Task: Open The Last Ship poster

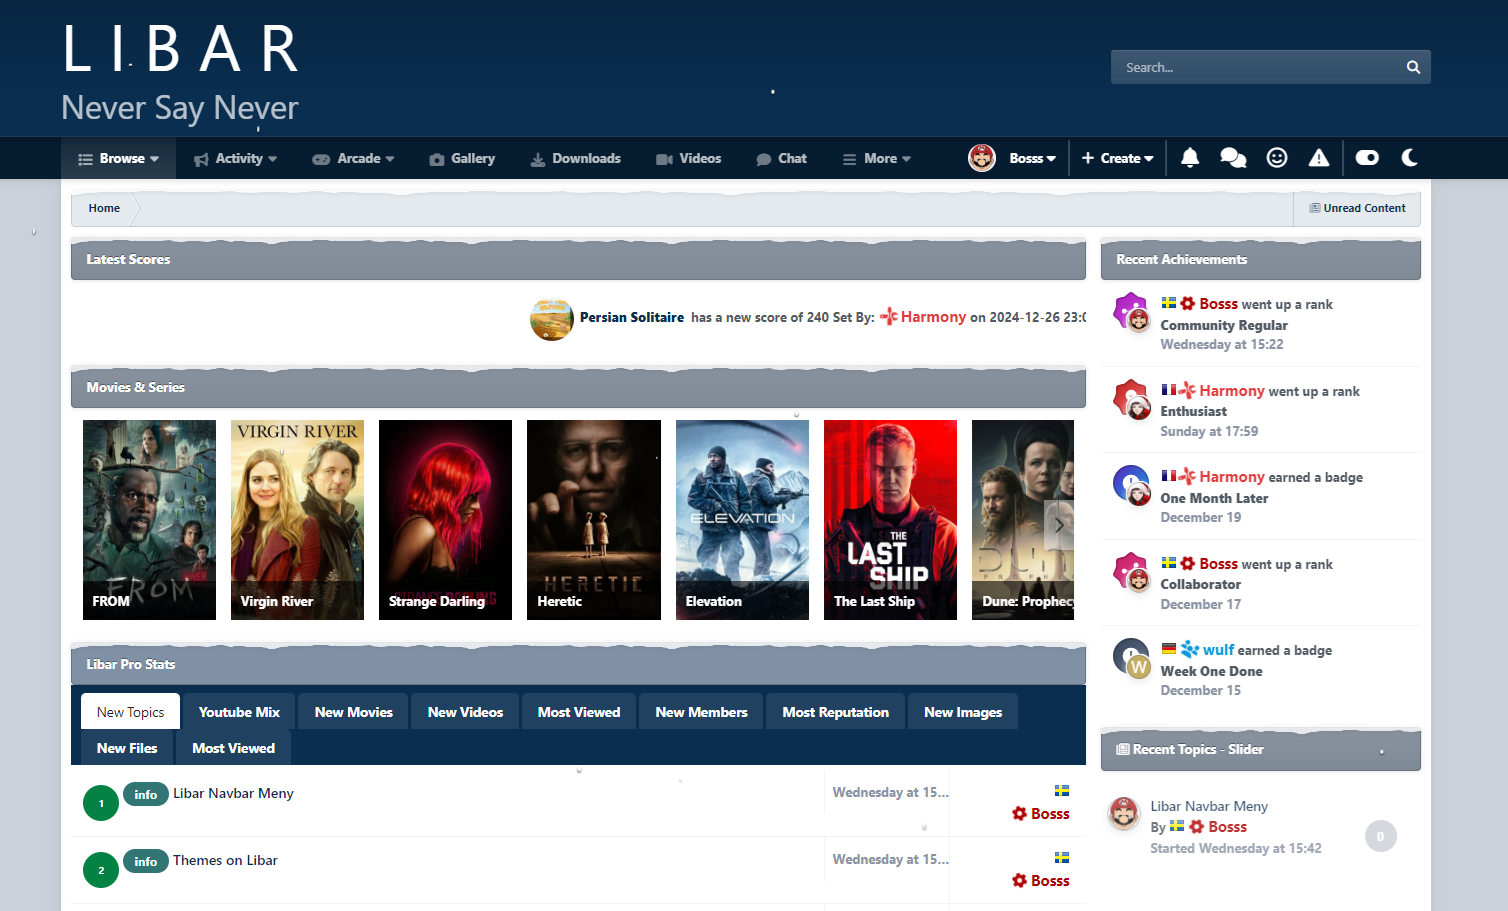Action: click(x=890, y=520)
